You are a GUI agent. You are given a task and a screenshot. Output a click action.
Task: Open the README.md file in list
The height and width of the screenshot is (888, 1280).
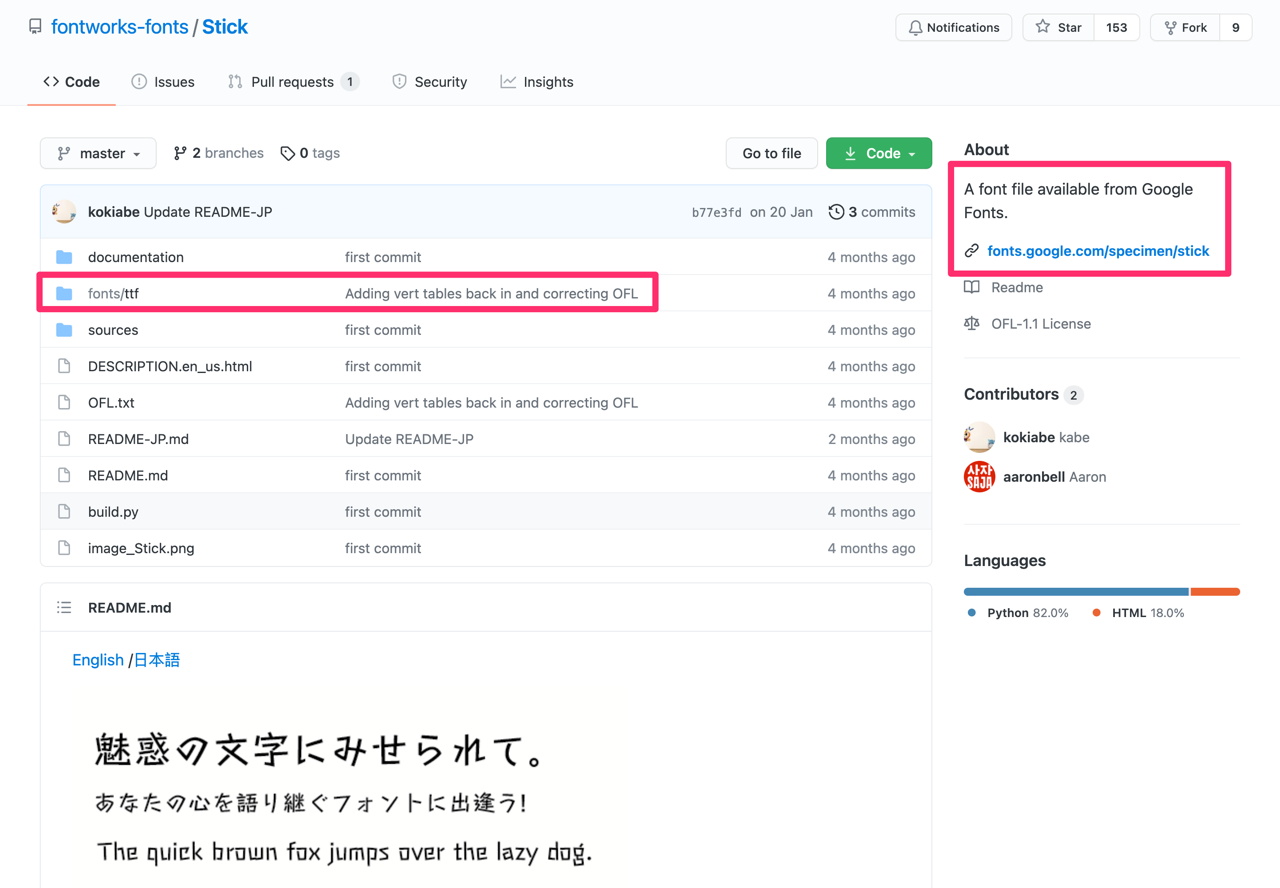coord(128,475)
